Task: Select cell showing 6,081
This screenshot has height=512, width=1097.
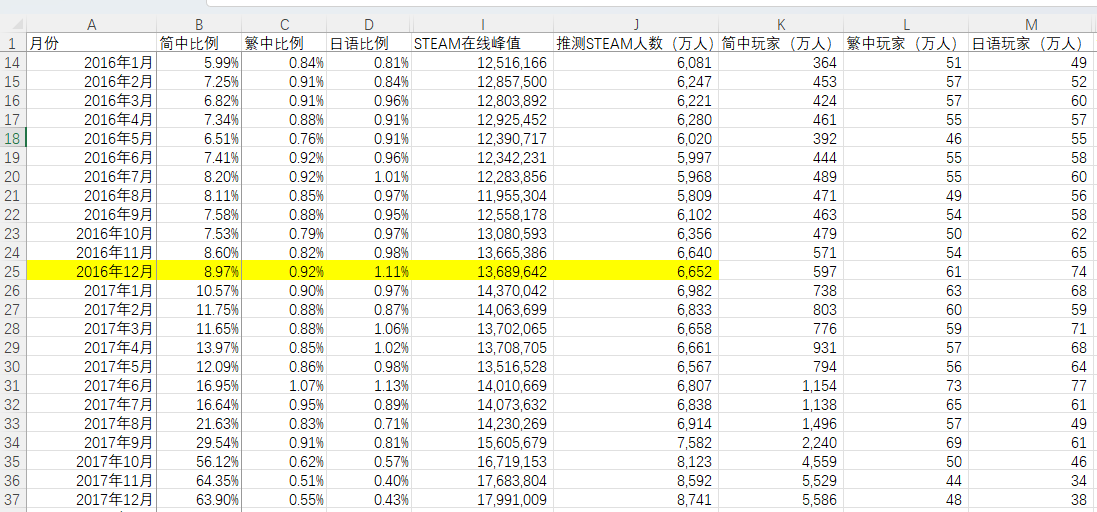Action: (636, 63)
